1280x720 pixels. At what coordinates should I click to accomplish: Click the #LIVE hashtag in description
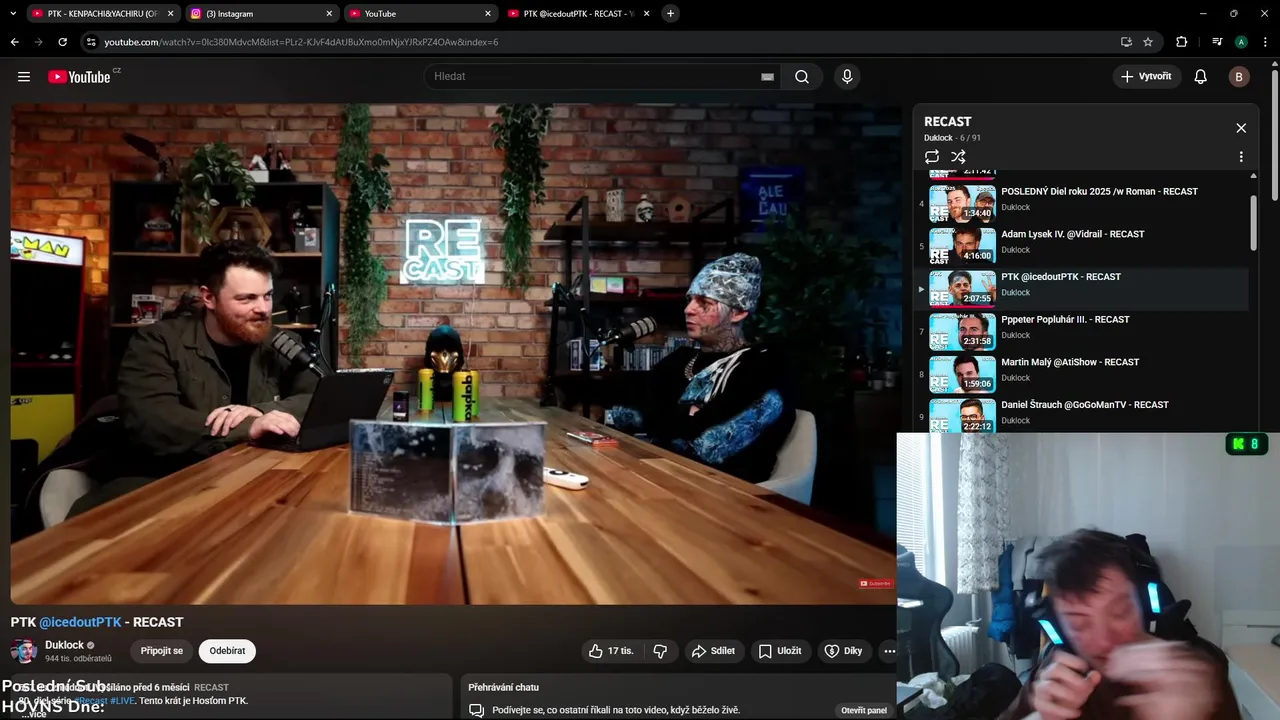point(123,701)
